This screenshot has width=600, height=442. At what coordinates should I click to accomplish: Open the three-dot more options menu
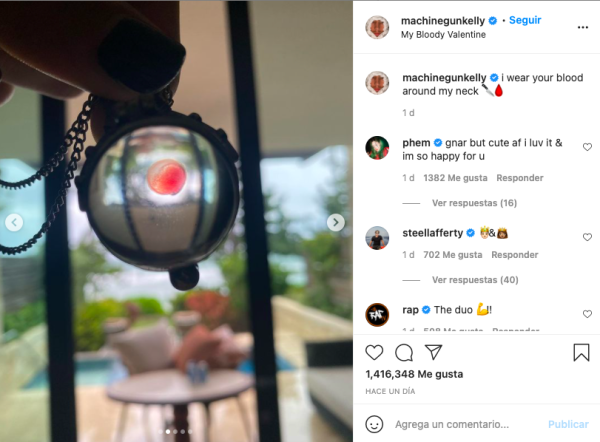[x=582, y=27]
